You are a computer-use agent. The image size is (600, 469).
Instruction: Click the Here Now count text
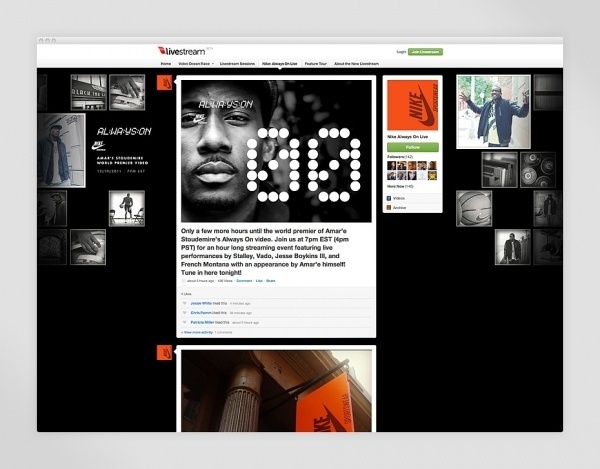[x=400, y=186]
